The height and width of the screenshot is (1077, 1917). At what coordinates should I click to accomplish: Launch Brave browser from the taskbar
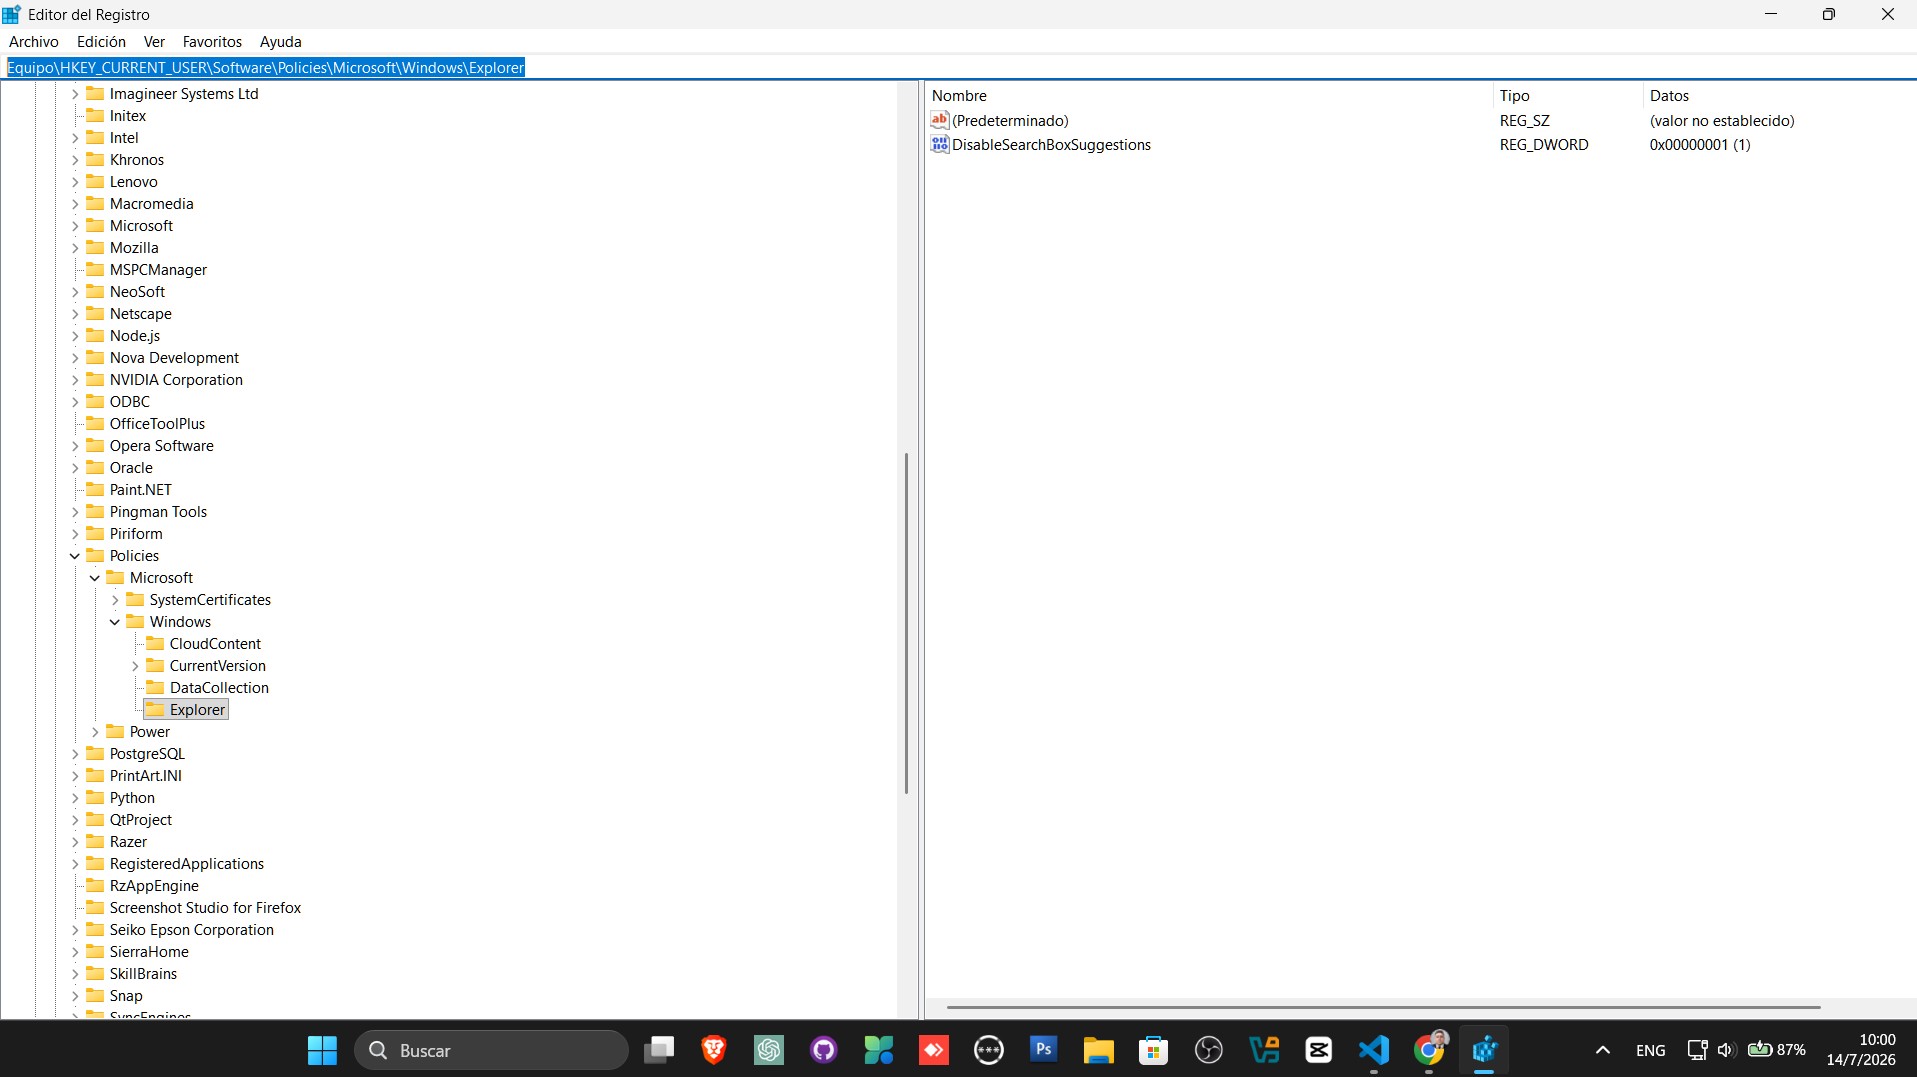(x=714, y=1050)
